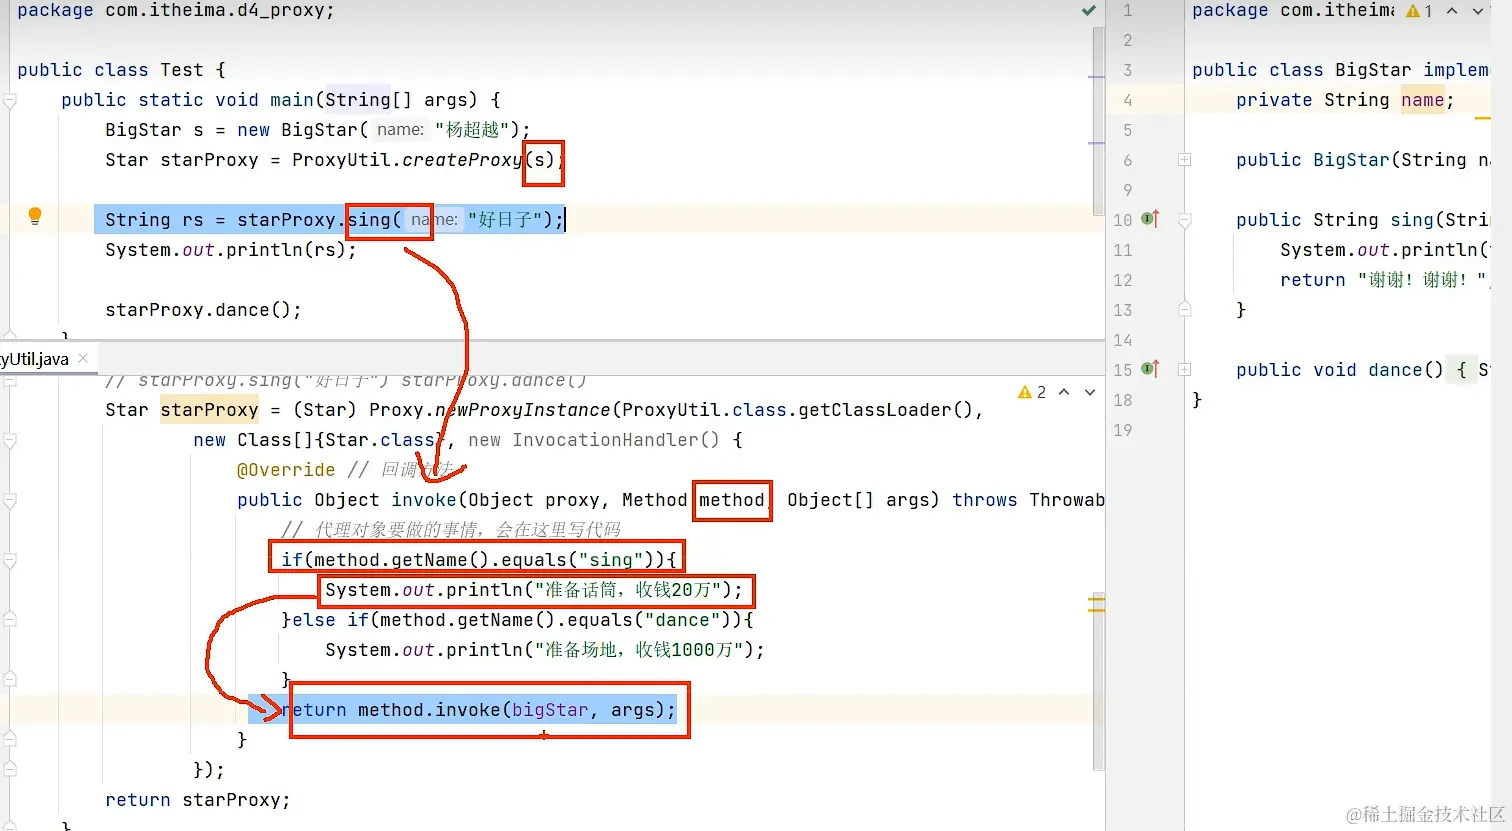This screenshot has height=831, width=1512.
Task: Jump to previous warning in ProxyUtil editor
Action: click(x=1064, y=392)
